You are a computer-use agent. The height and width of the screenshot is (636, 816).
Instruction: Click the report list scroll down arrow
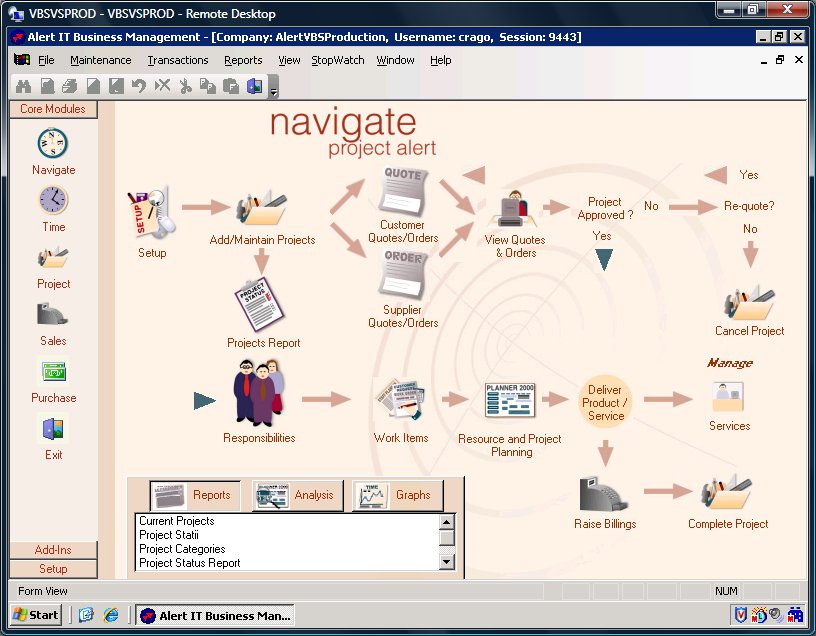[447, 562]
